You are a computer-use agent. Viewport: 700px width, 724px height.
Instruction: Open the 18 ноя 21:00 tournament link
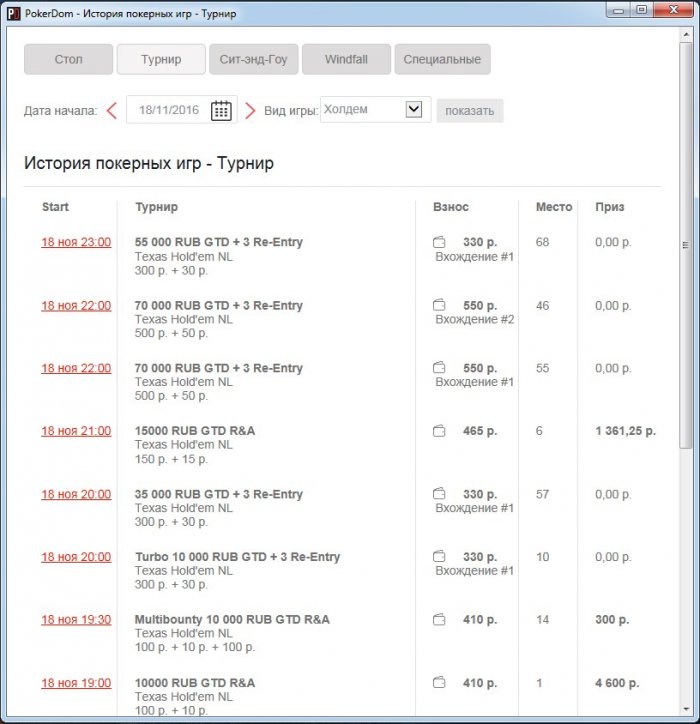(76, 431)
